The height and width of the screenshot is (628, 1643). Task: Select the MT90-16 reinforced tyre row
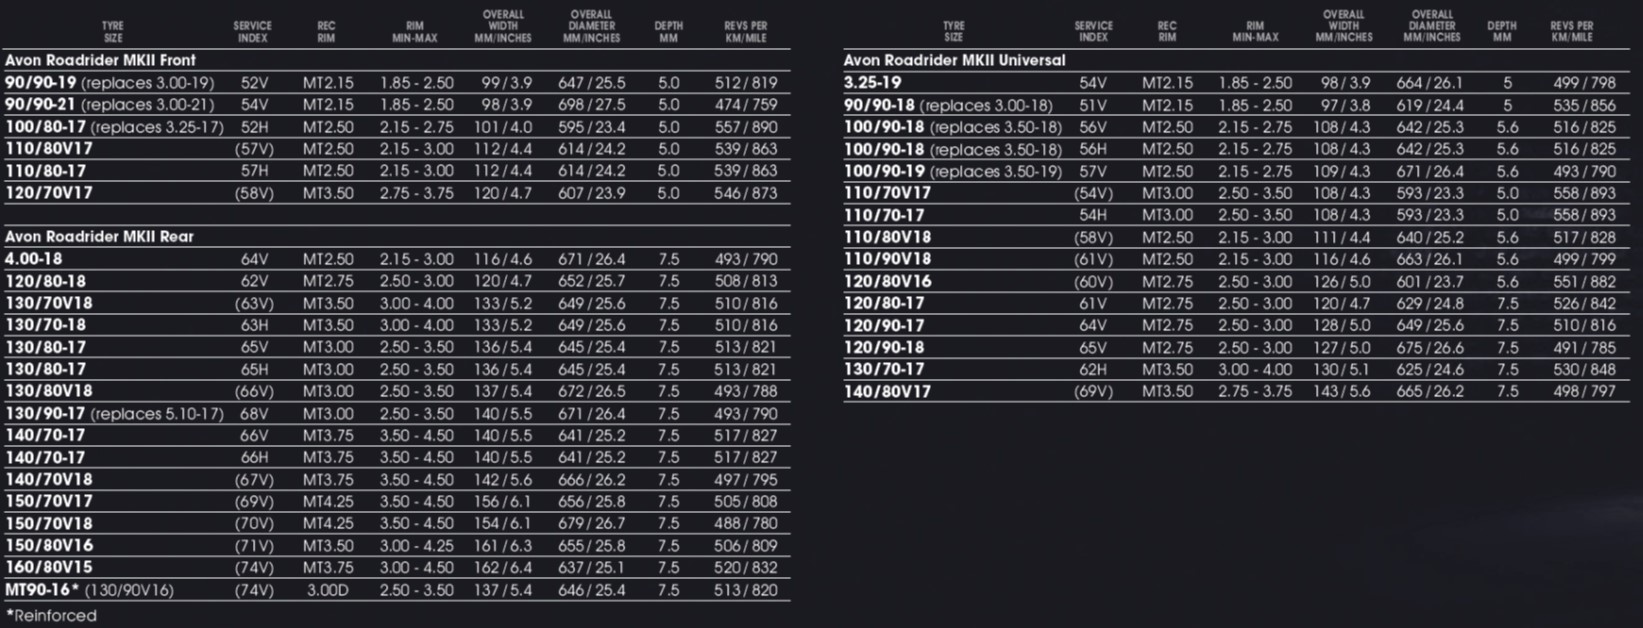396,590
